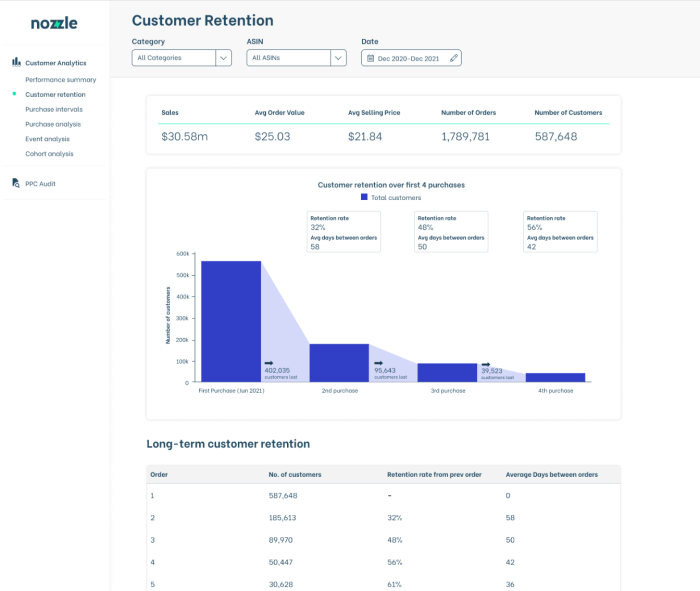This screenshot has height=591, width=700.
Task: Click Number of Orders 1,789,781
Action: click(466, 136)
